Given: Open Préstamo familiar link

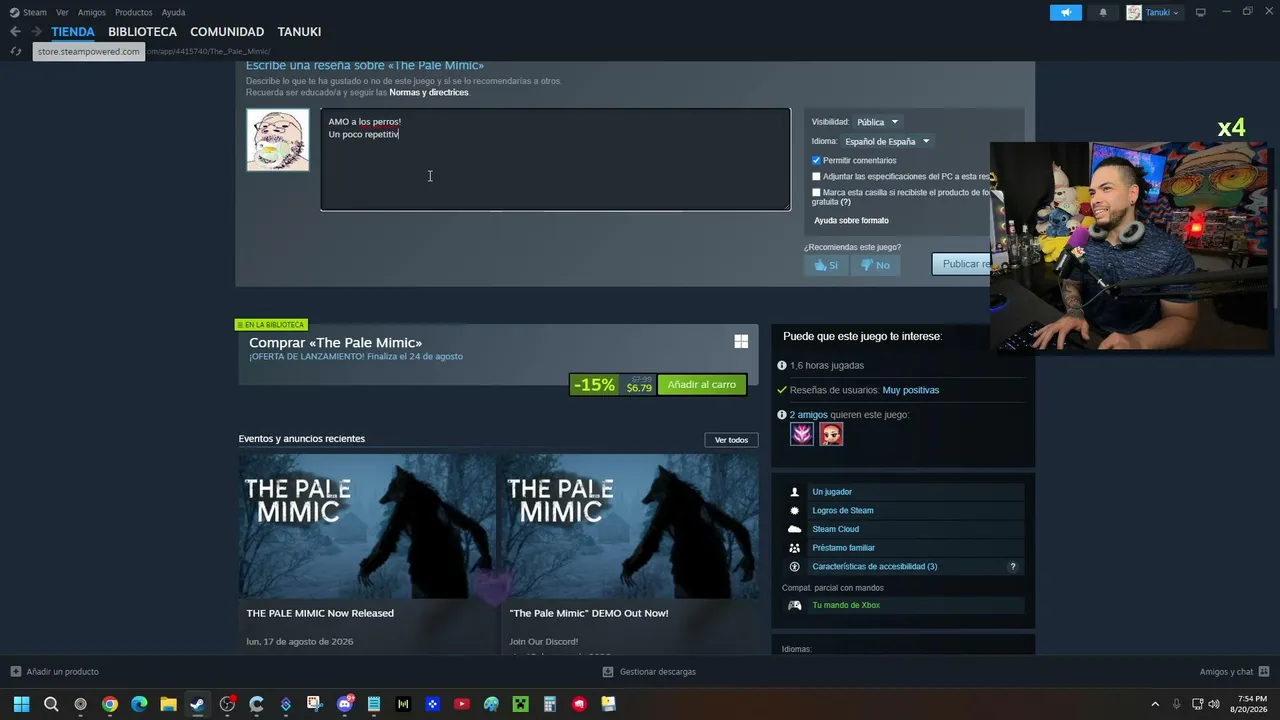Looking at the screenshot, I should (844, 548).
